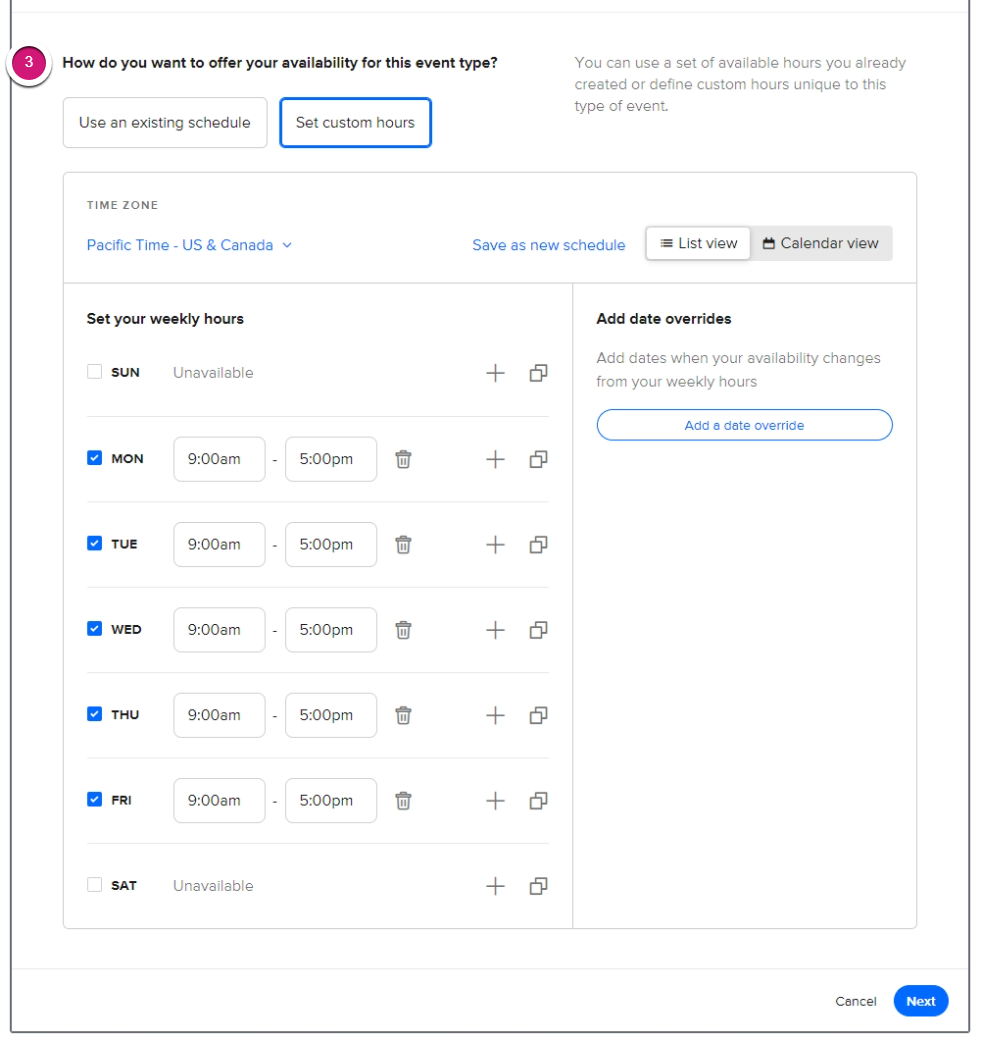Enable the SAT availability checkbox

(x=94, y=885)
